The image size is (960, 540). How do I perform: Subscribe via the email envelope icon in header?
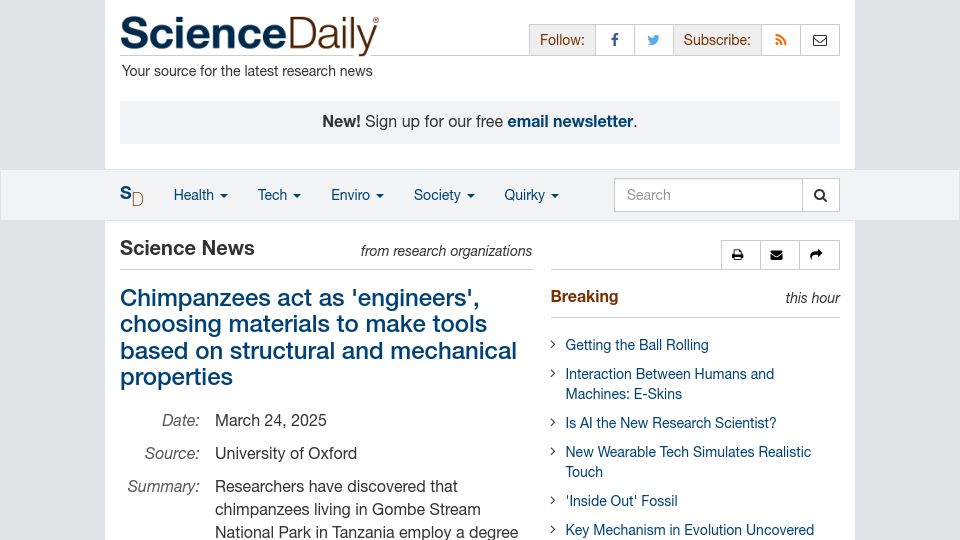tap(820, 40)
